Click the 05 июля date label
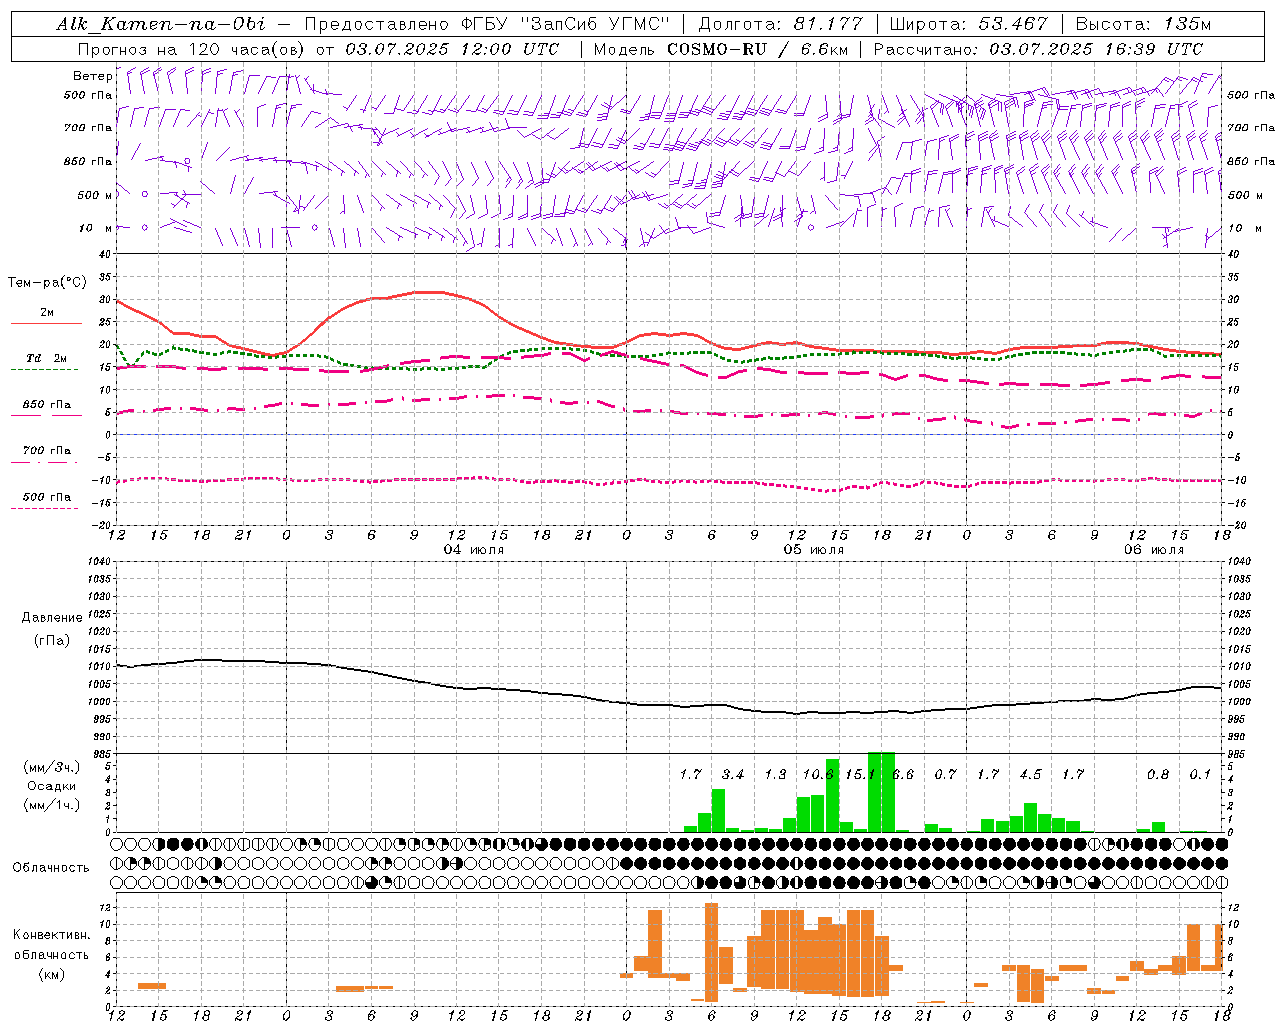1280x1024 pixels. 813,550
